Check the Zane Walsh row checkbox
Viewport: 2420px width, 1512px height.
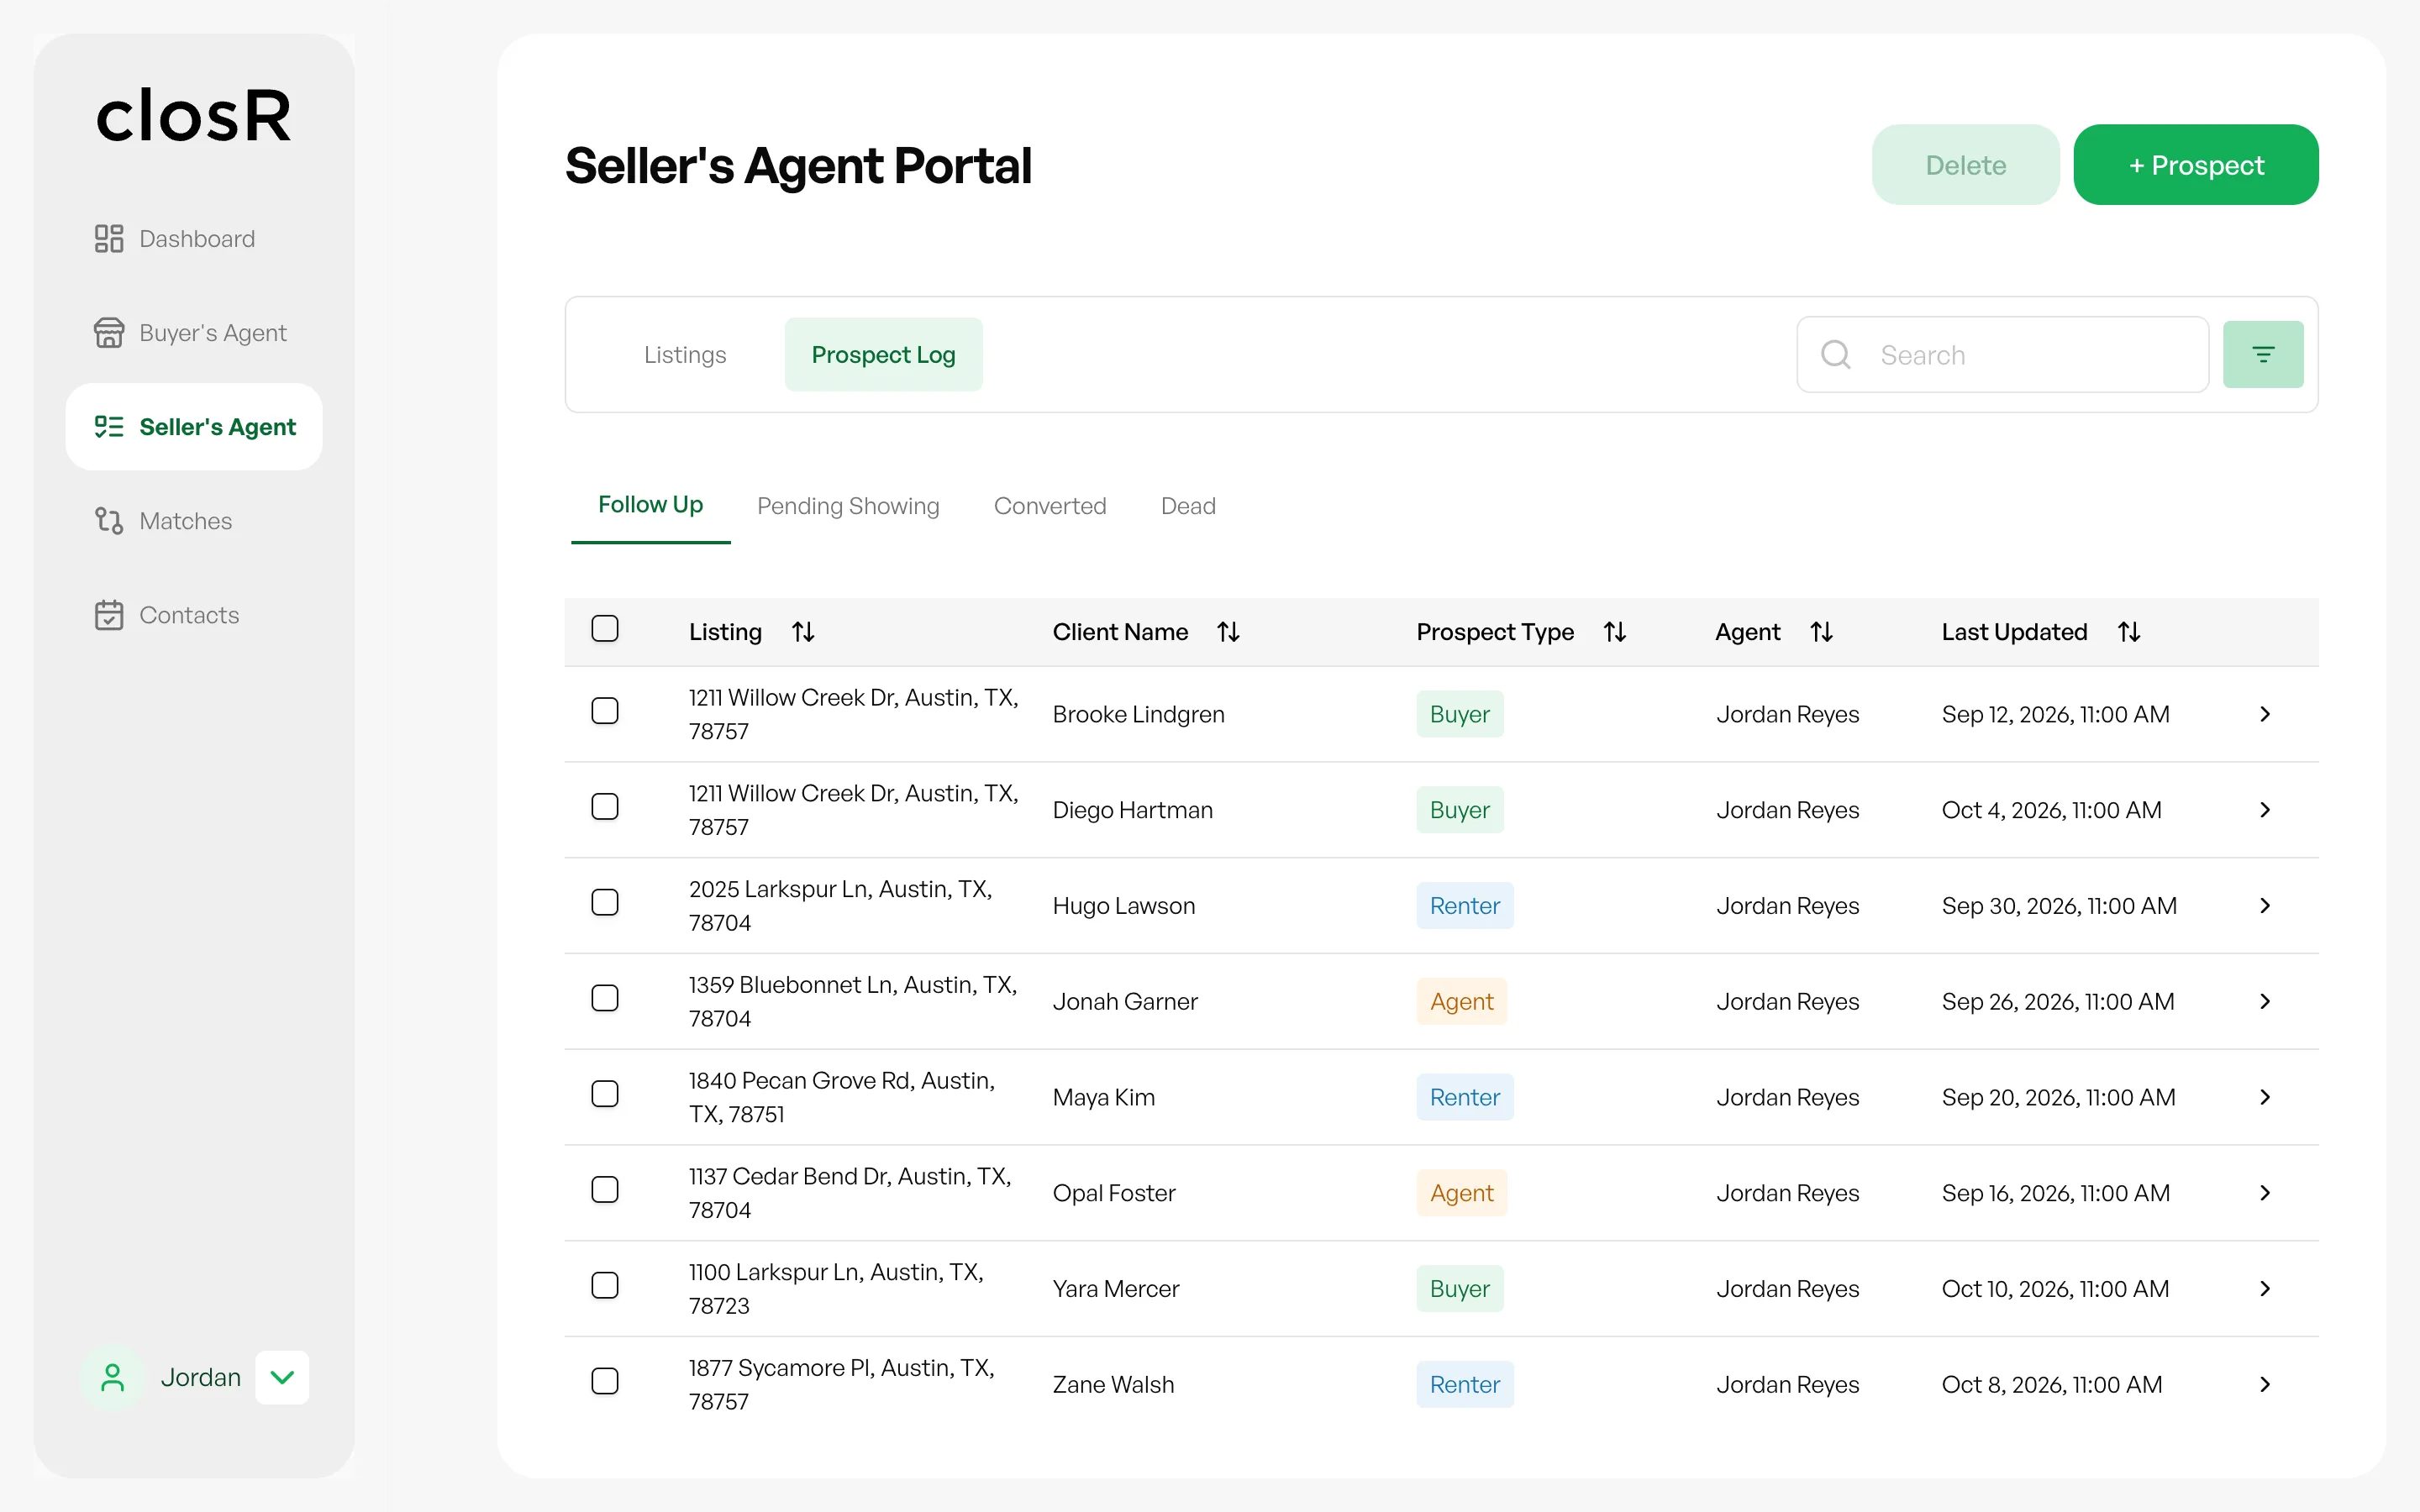point(605,1381)
